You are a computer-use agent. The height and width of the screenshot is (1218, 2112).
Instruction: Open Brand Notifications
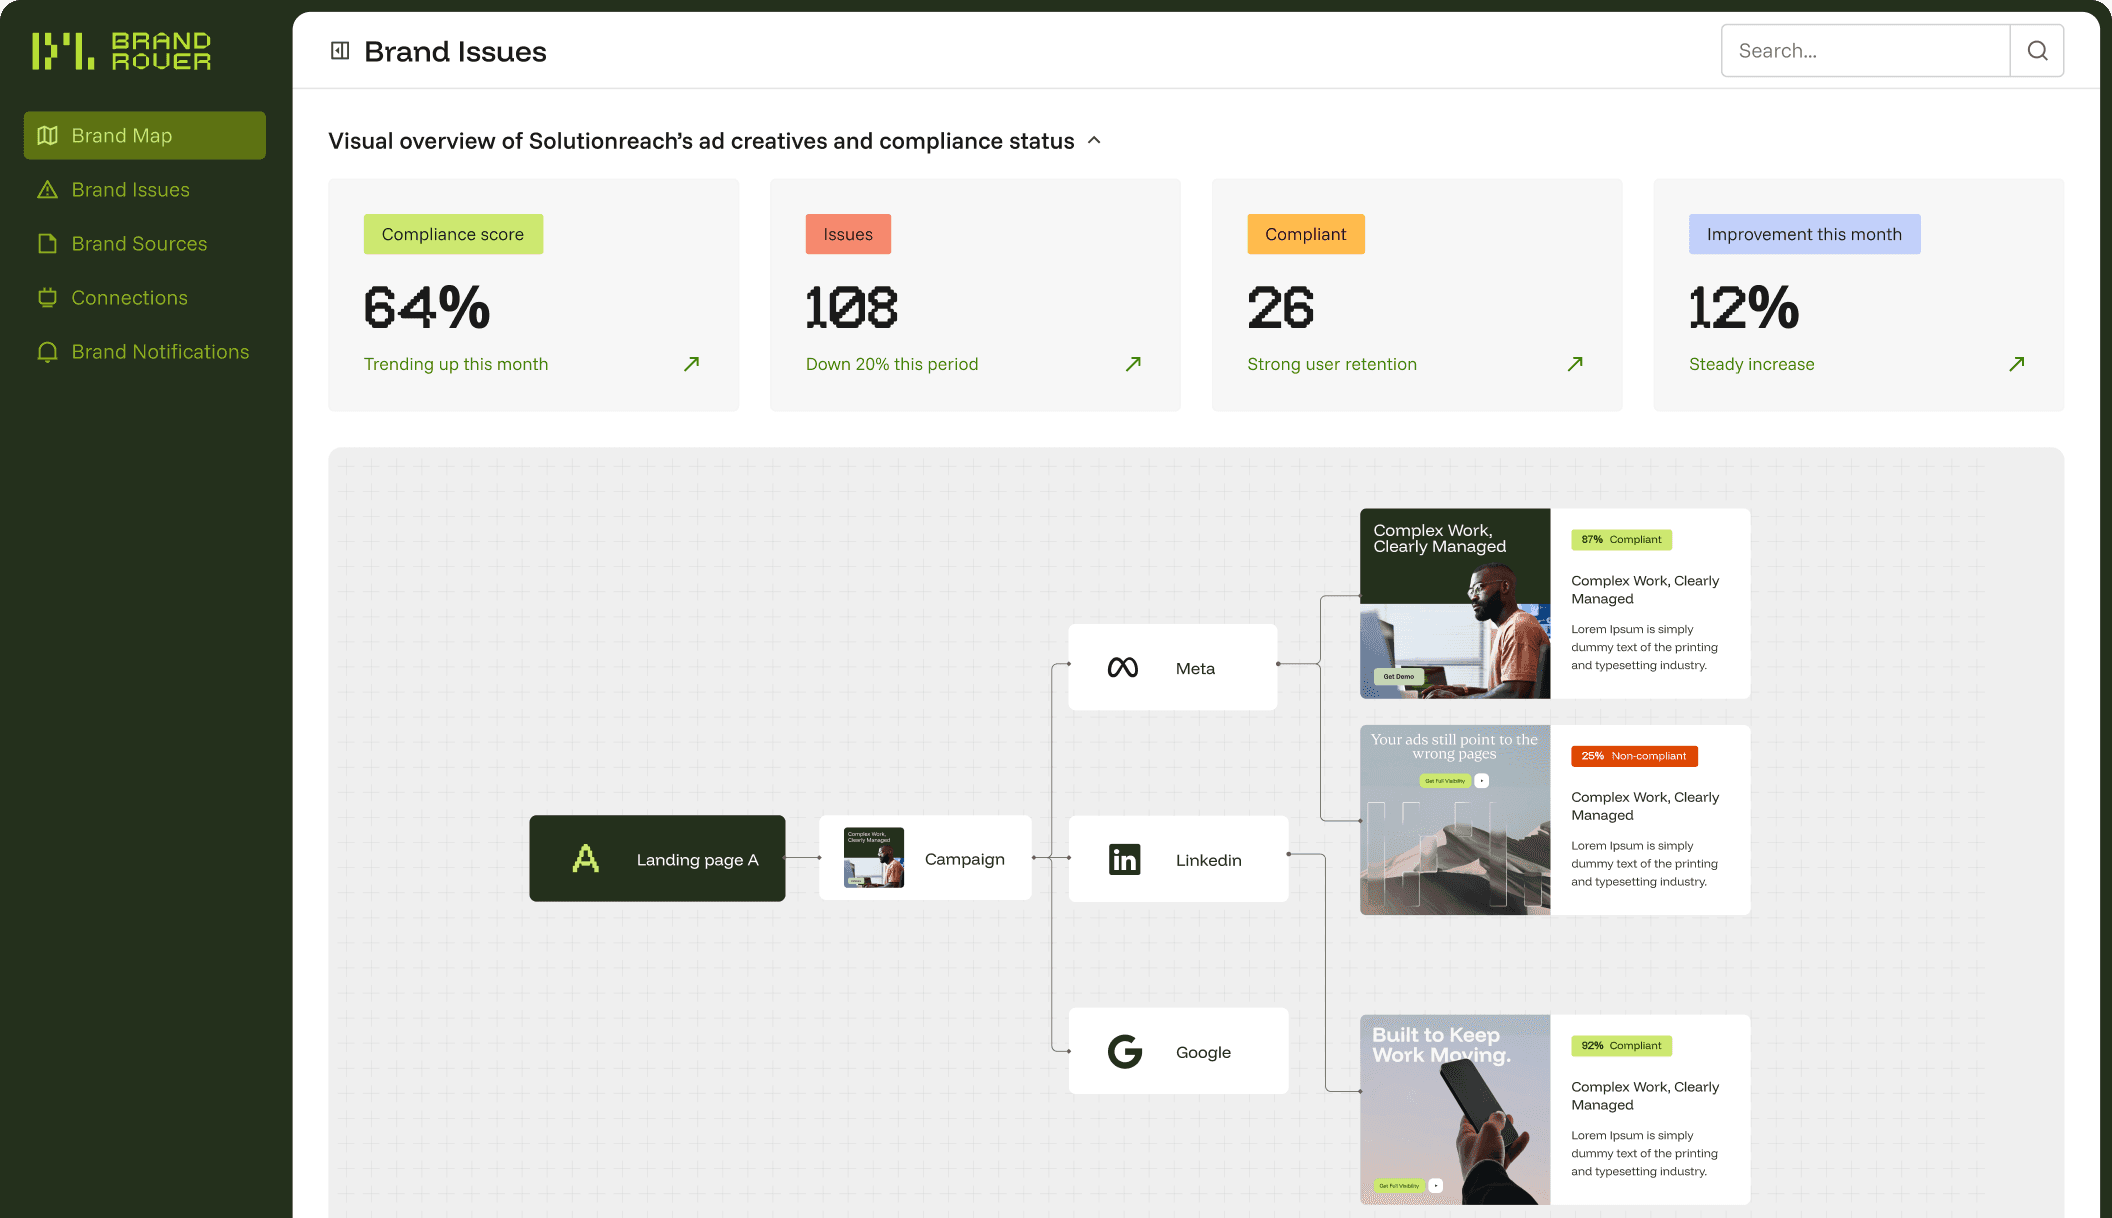point(145,351)
